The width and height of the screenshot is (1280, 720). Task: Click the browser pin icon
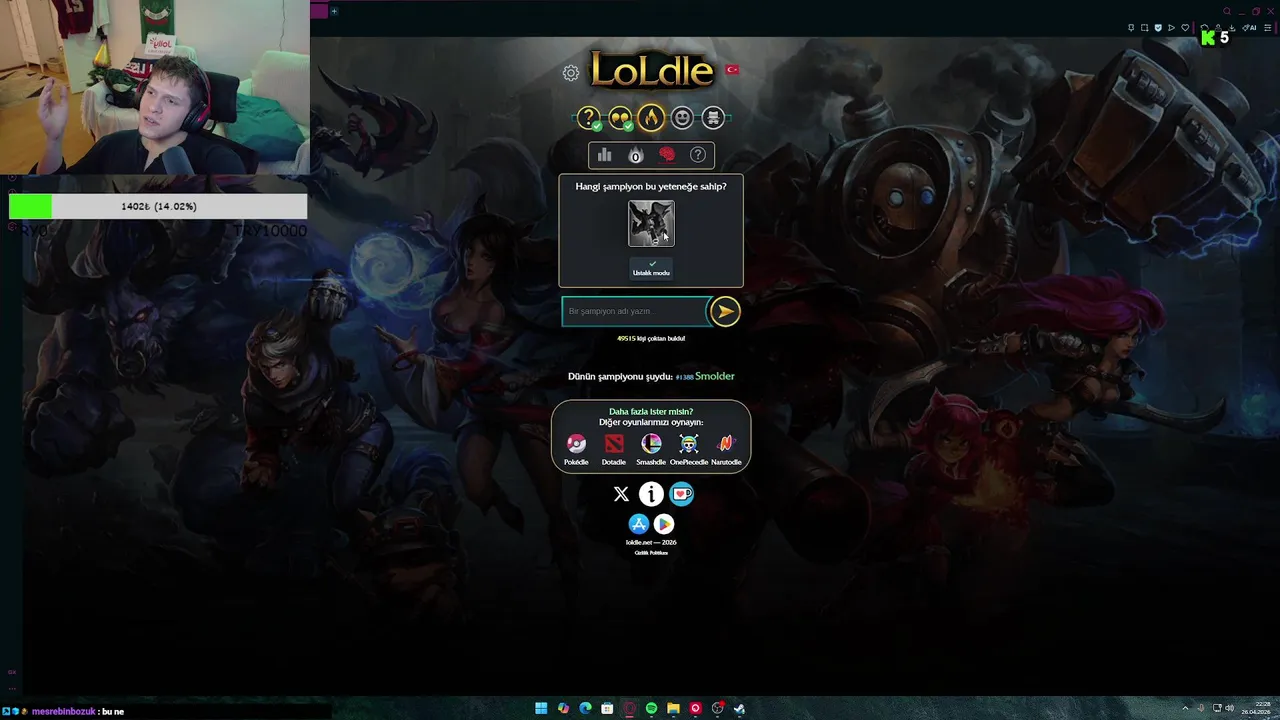click(x=1131, y=28)
